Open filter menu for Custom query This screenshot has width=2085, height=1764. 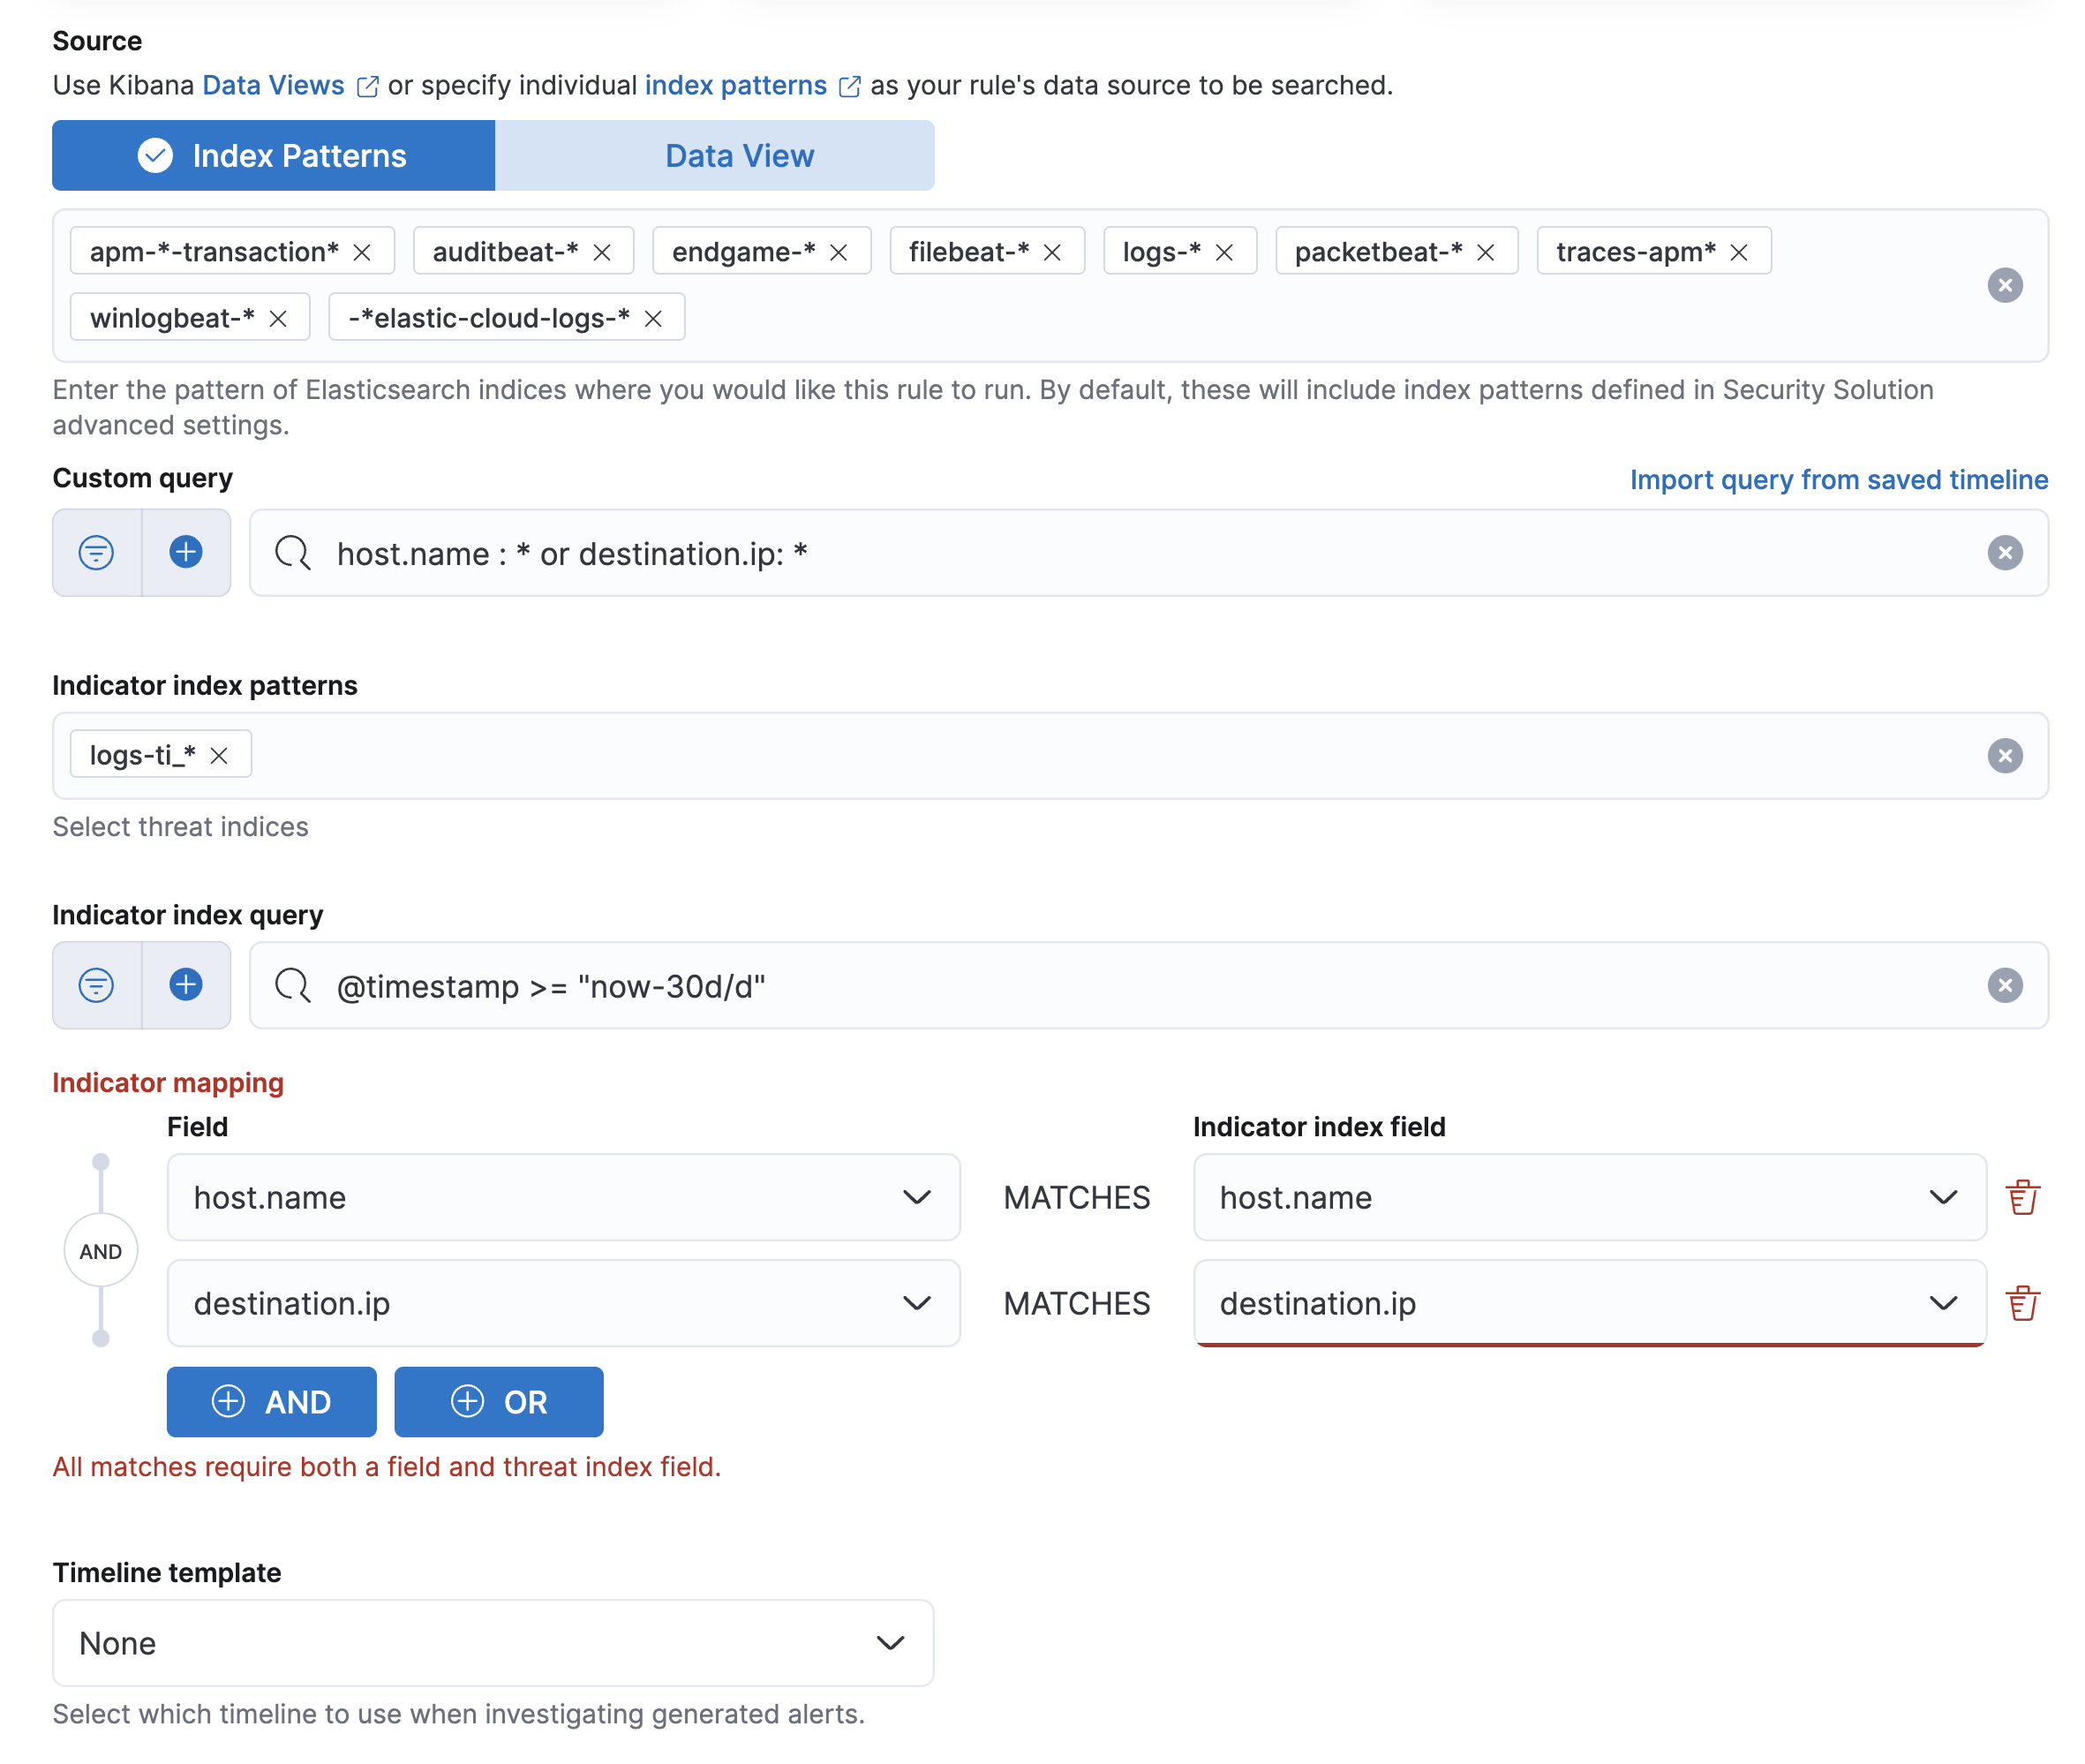[96, 552]
